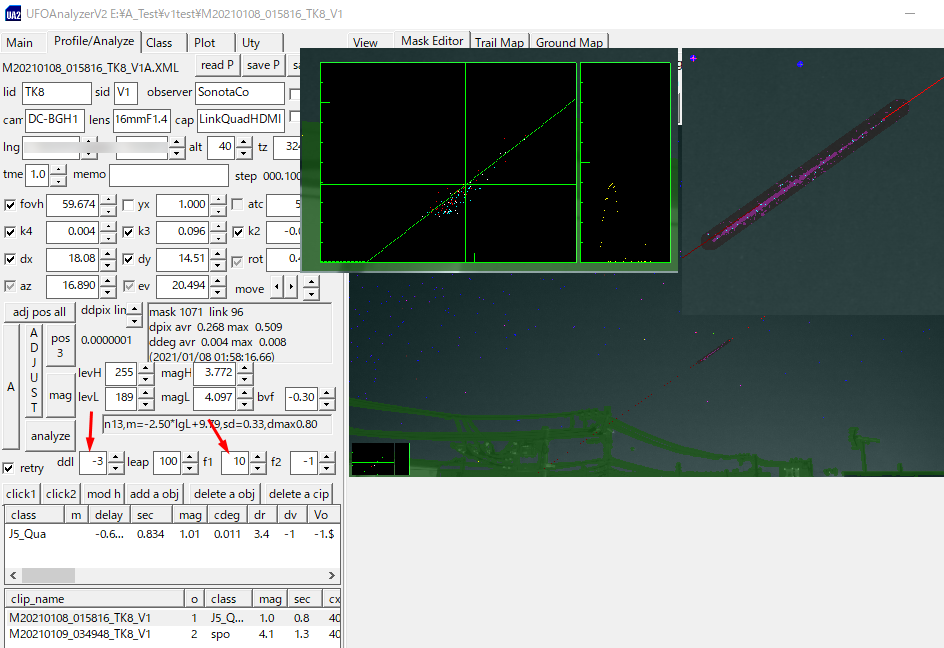Click the up arrow beside ddpix lin
Viewport: 944px width, 648px height.
coord(134,308)
